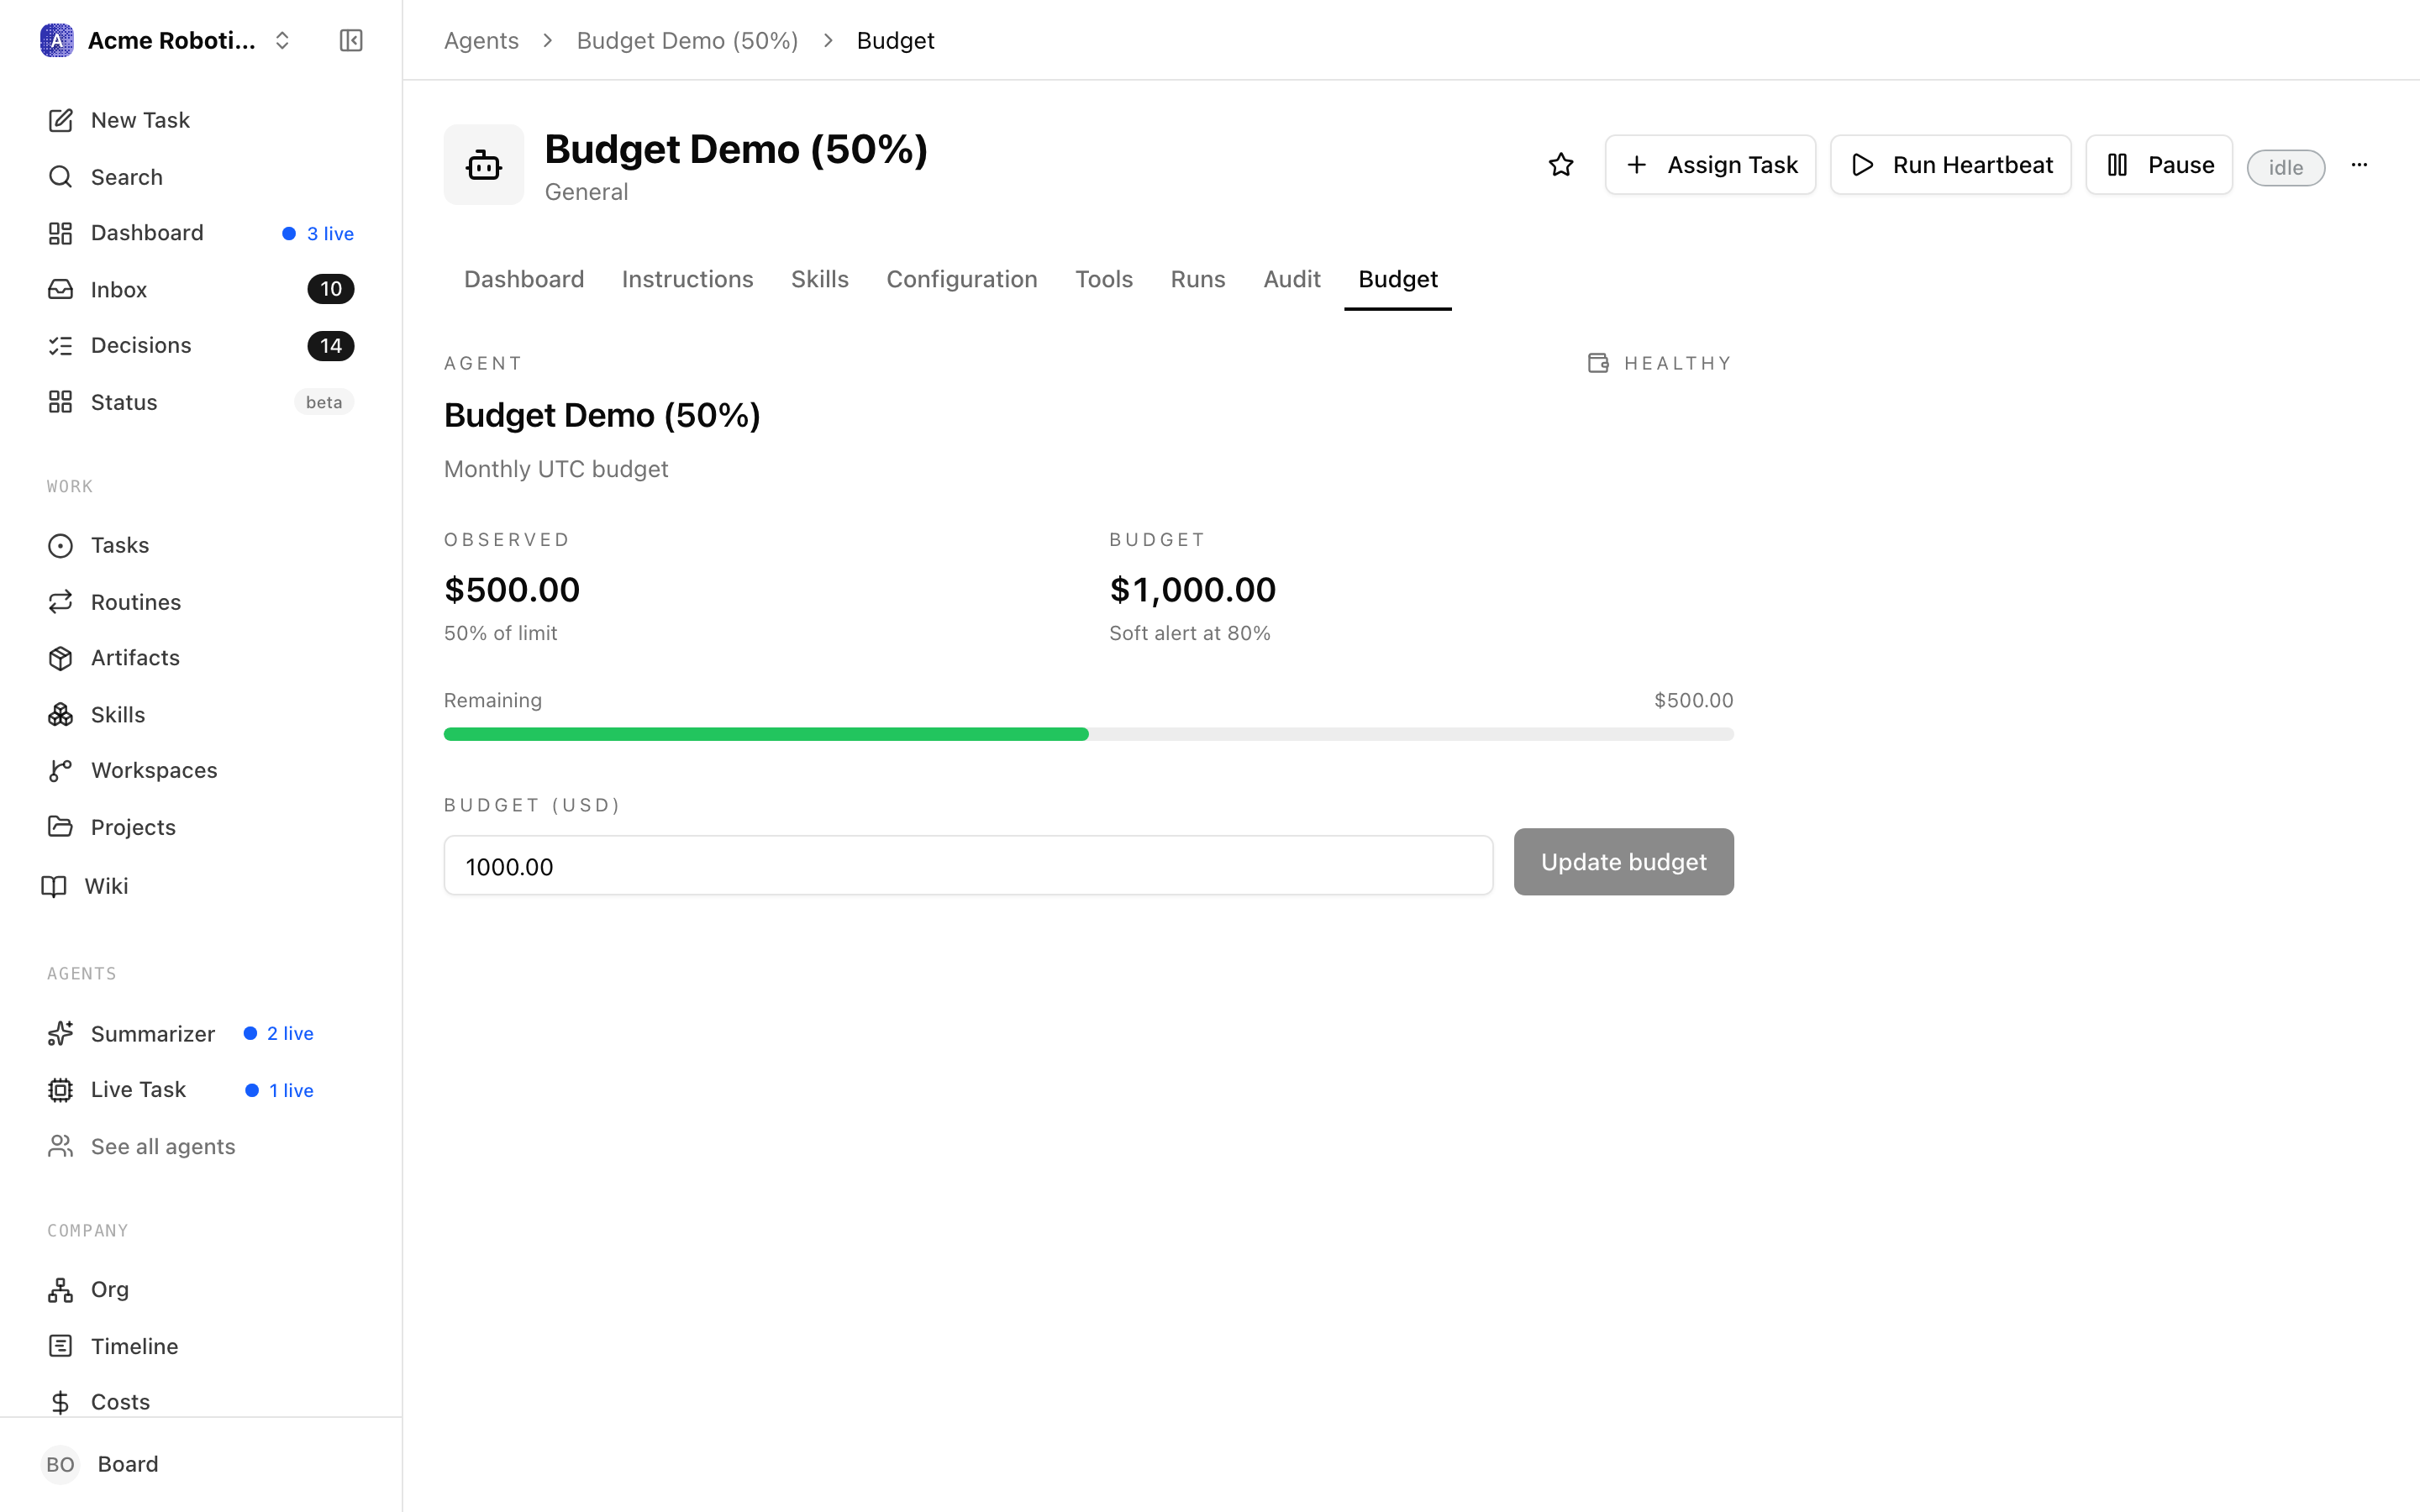The image size is (2420, 1512).
Task: Click the Inbox count badge 10
Action: (x=330, y=289)
